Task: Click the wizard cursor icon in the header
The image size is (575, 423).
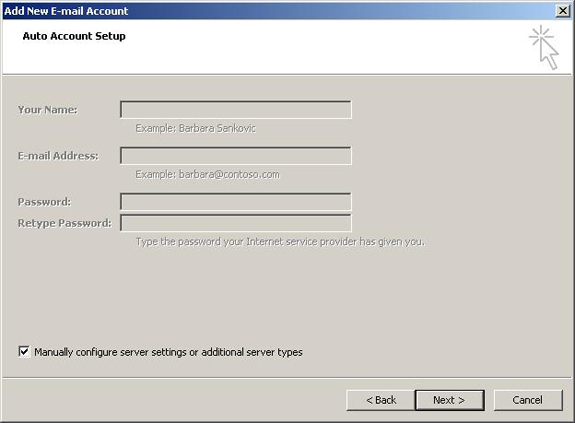Action: coord(544,48)
